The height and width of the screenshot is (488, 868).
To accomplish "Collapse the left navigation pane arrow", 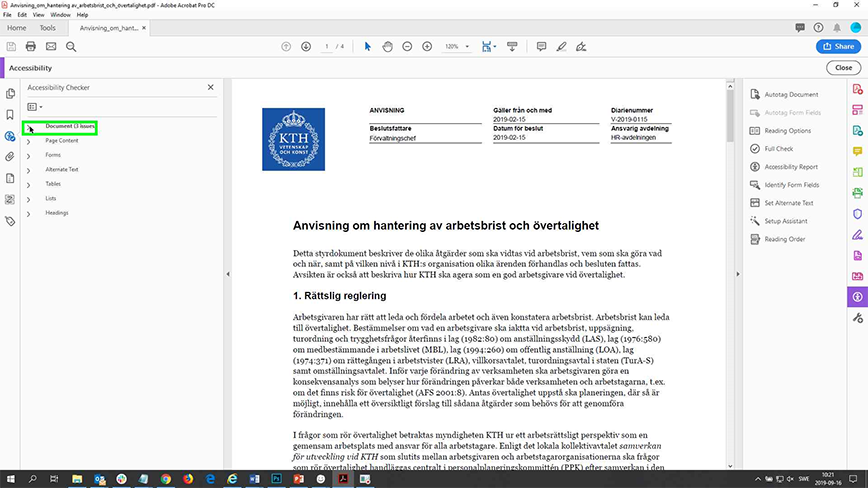I will click(x=228, y=274).
